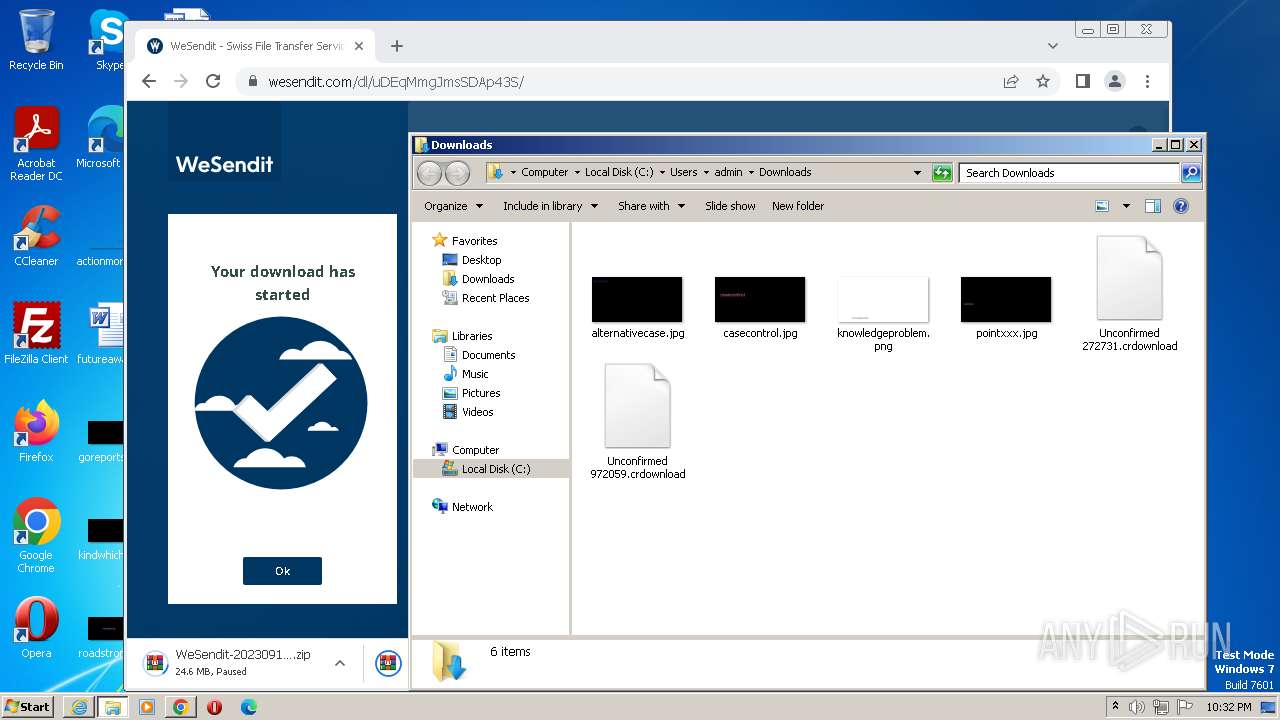Open view options dropdown arrow
Screen dimensions: 1280x720
(x=1126, y=206)
